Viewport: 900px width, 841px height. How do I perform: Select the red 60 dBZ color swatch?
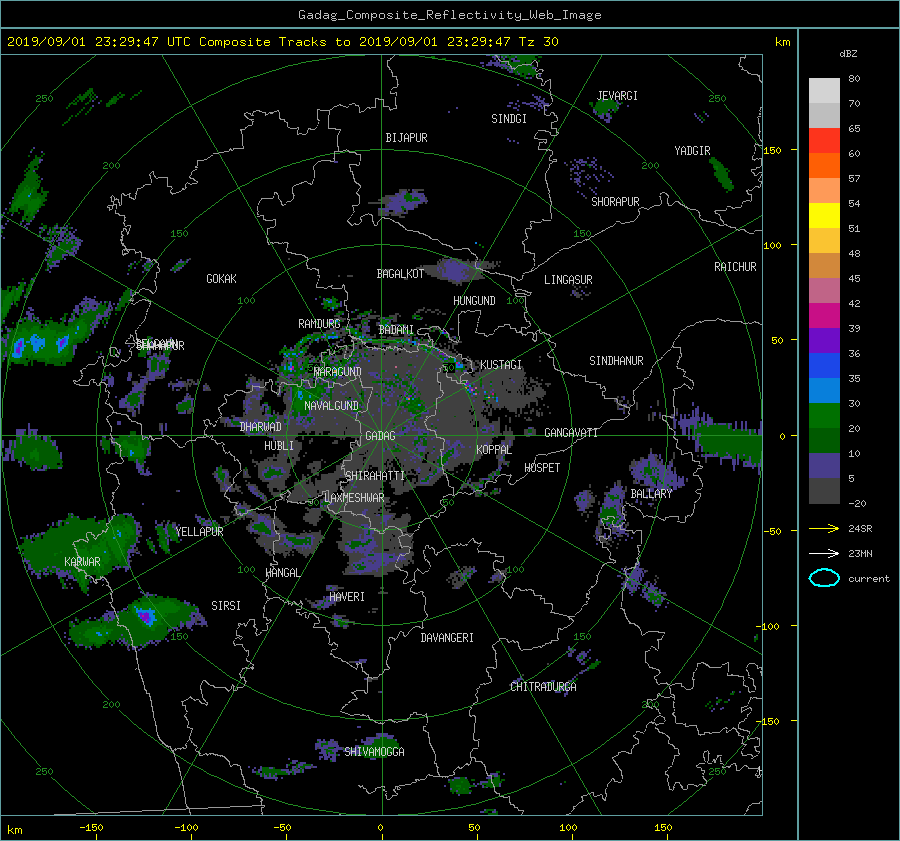[824, 141]
